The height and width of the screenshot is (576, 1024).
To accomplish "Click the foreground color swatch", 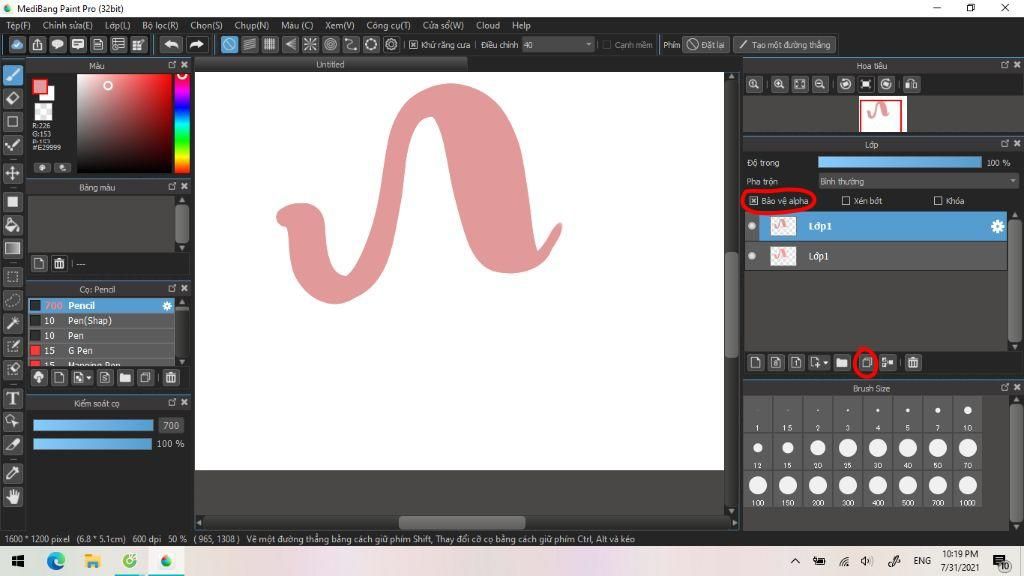I will point(40,87).
